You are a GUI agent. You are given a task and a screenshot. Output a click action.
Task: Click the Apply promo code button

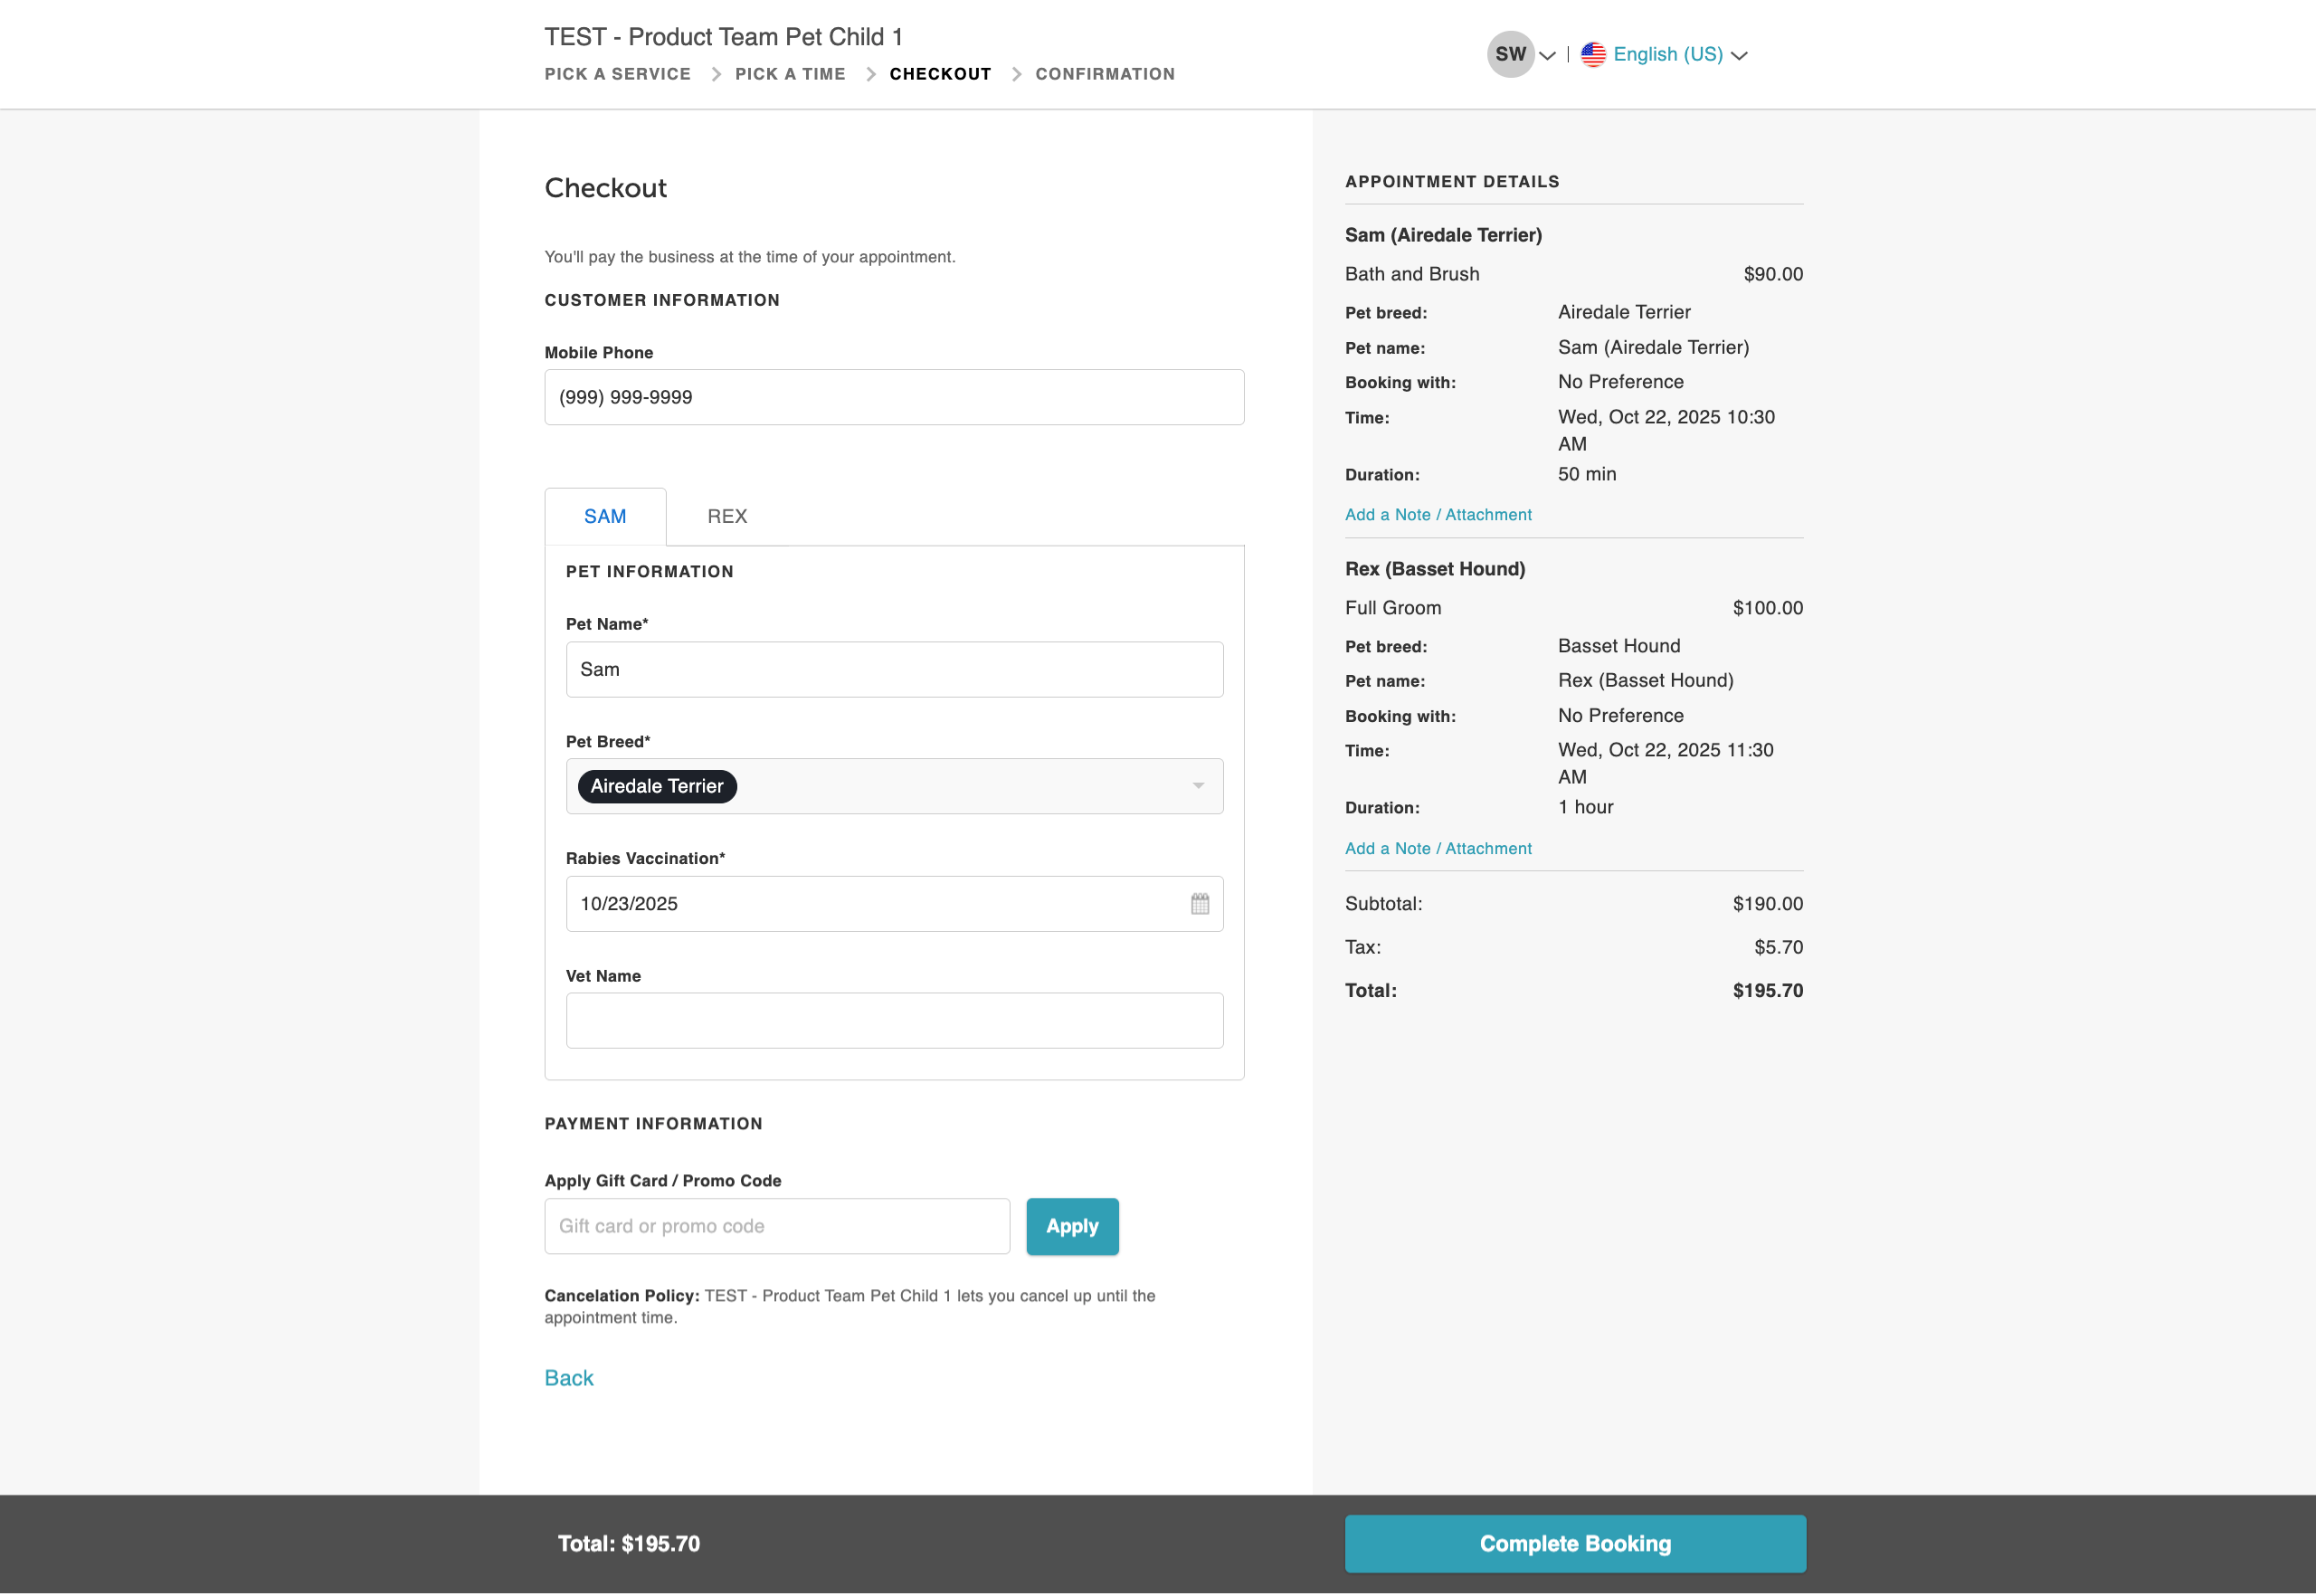(x=1072, y=1226)
